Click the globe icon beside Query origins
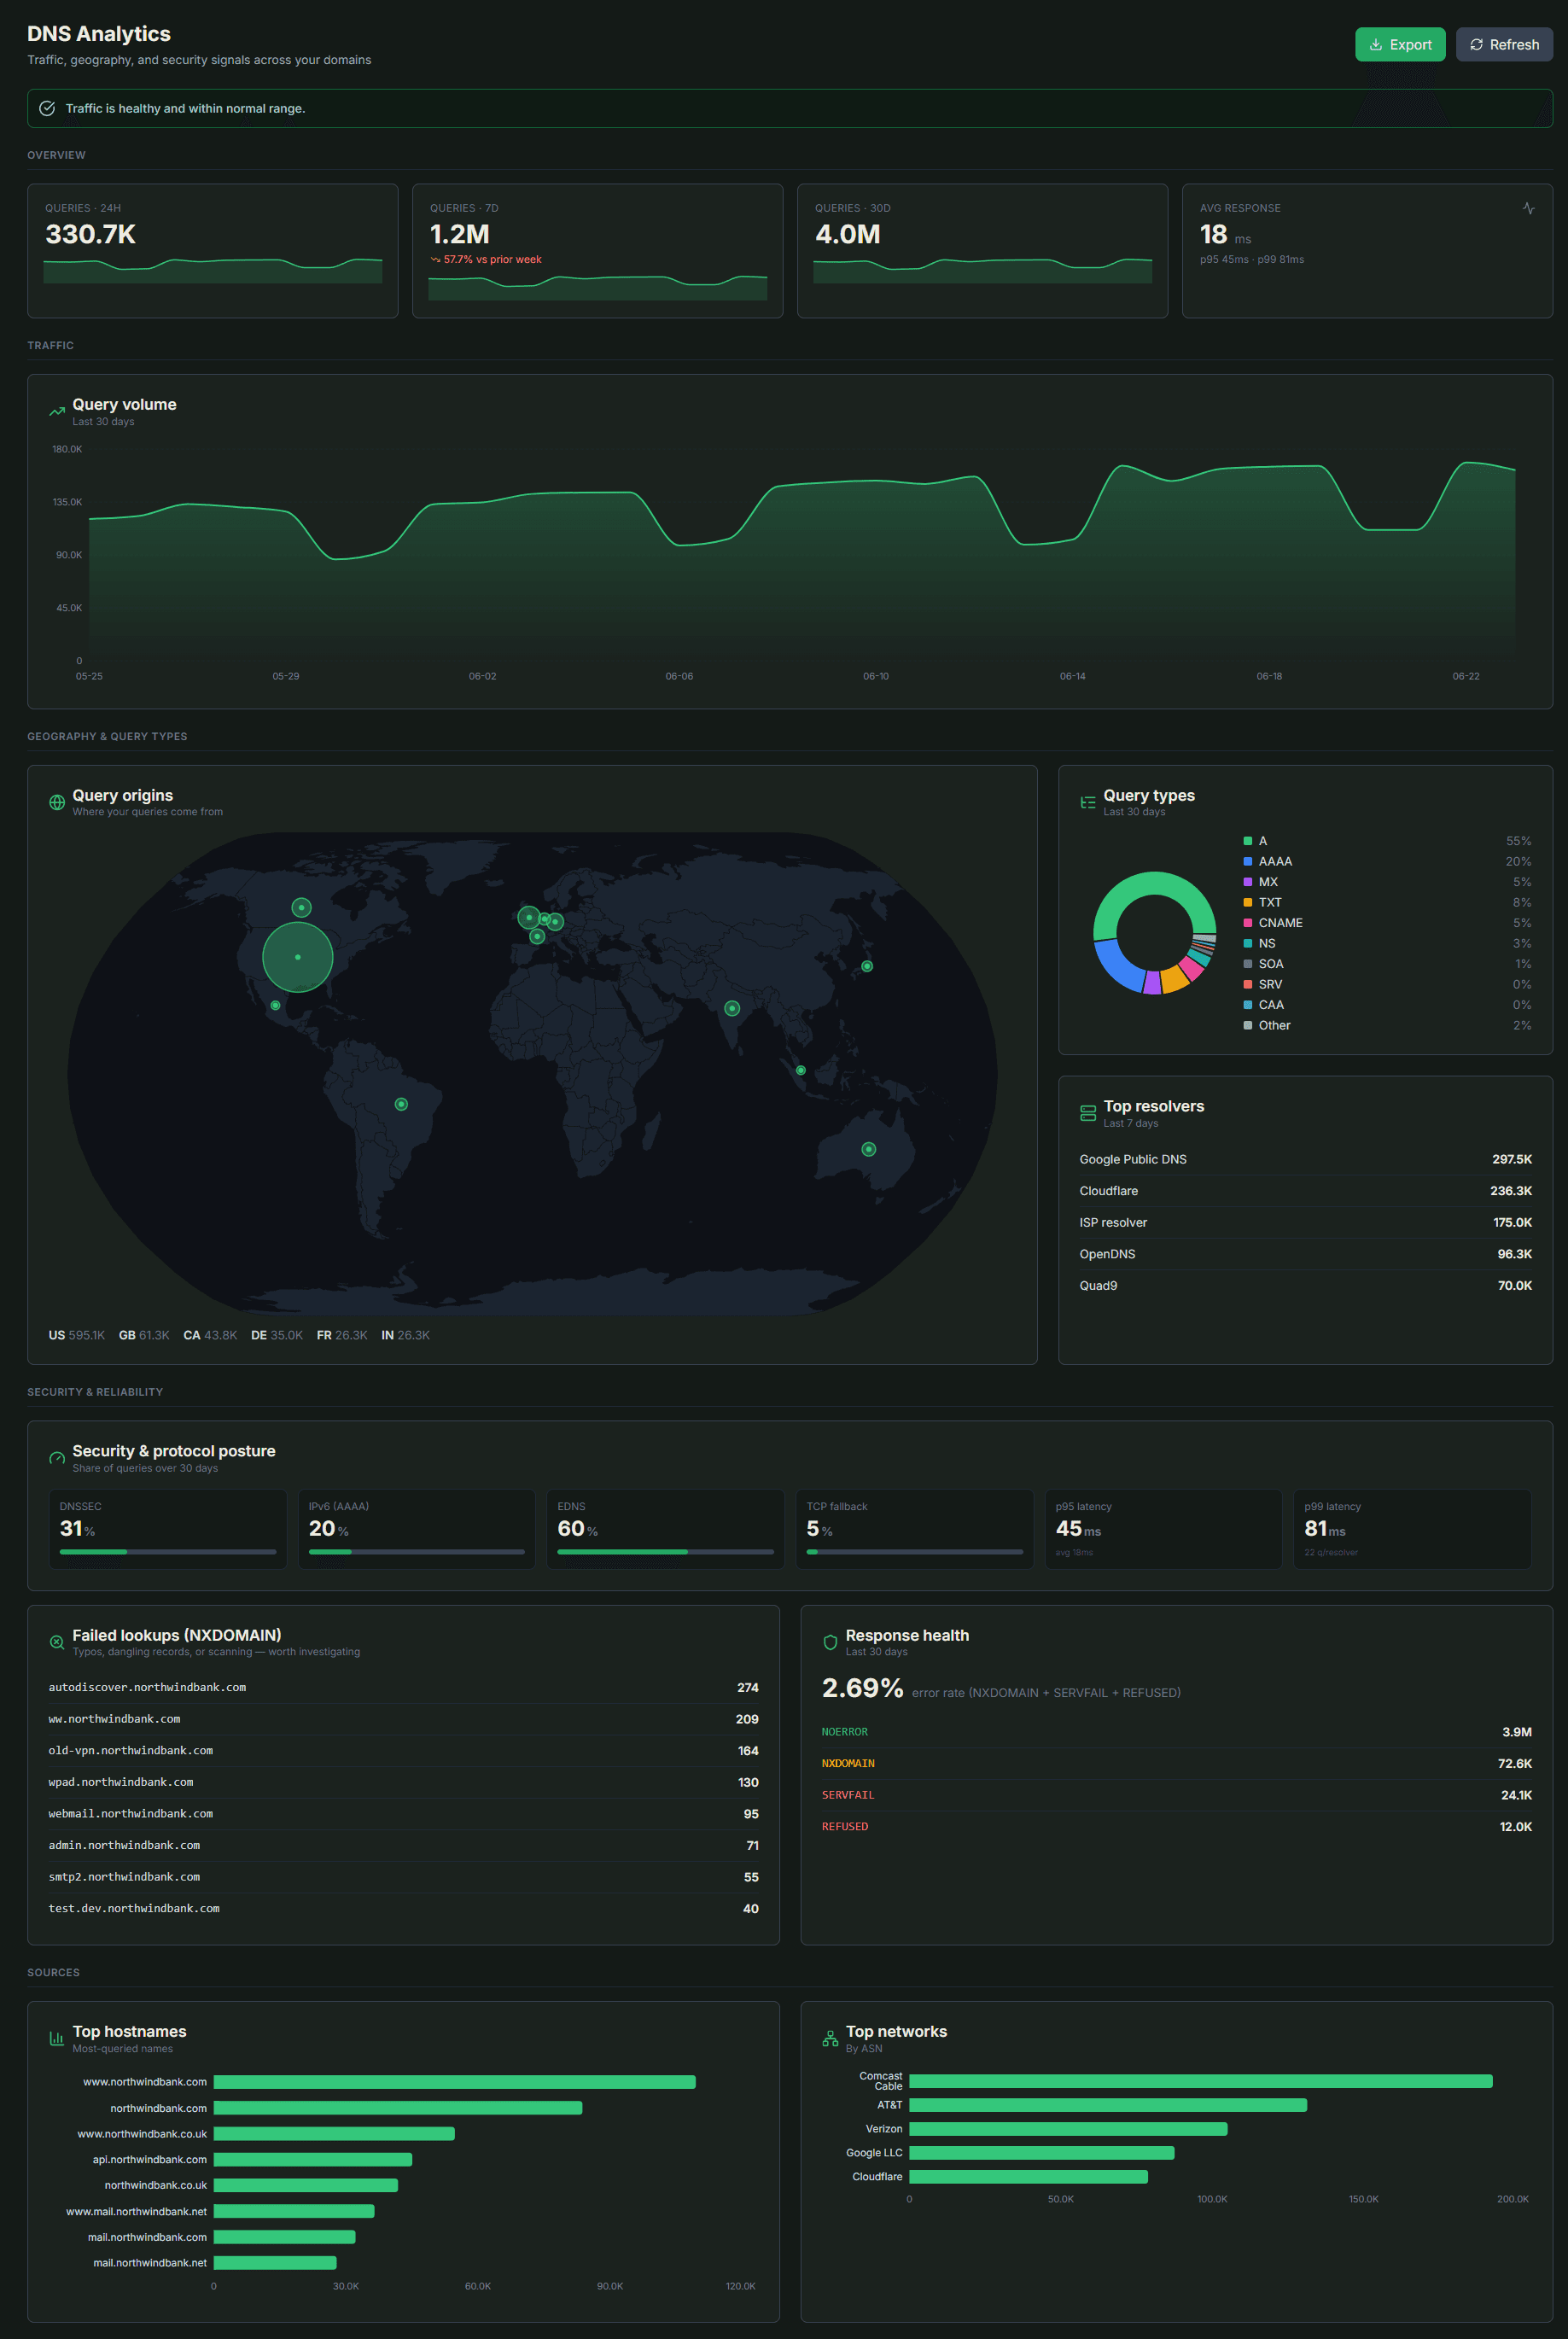The image size is (1568, 2339). tap(57, 802)
